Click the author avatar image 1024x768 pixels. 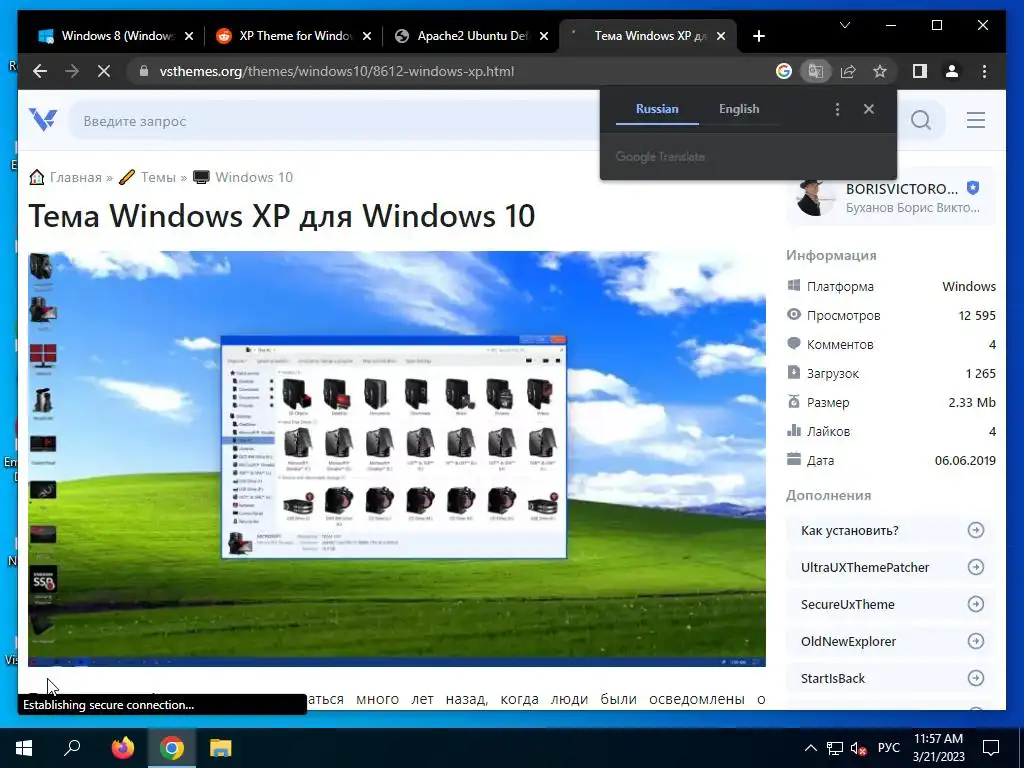tap(816, 197)
